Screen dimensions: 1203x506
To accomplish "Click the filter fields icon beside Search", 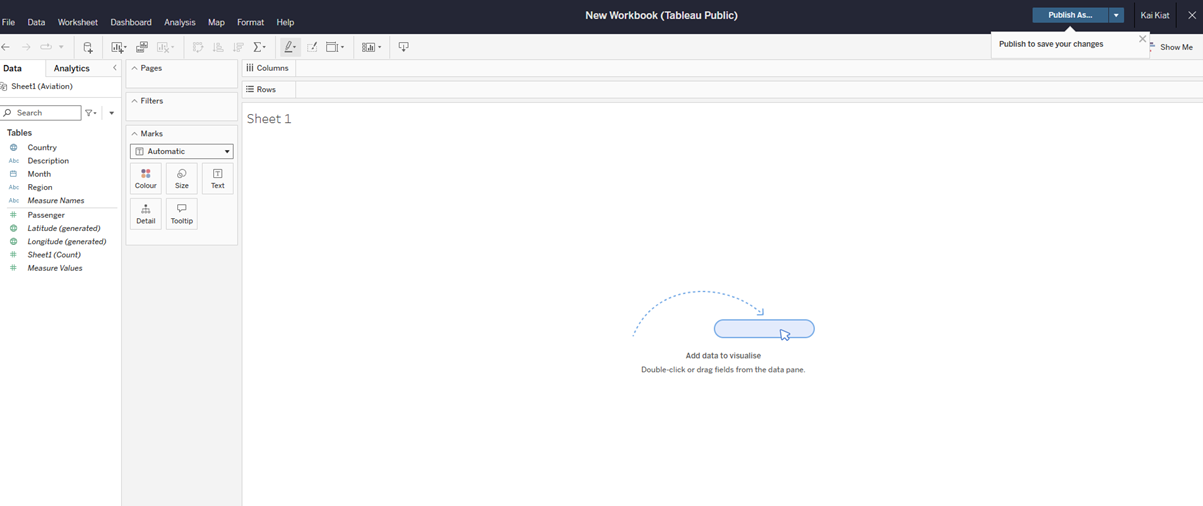I will pos(90,113).
